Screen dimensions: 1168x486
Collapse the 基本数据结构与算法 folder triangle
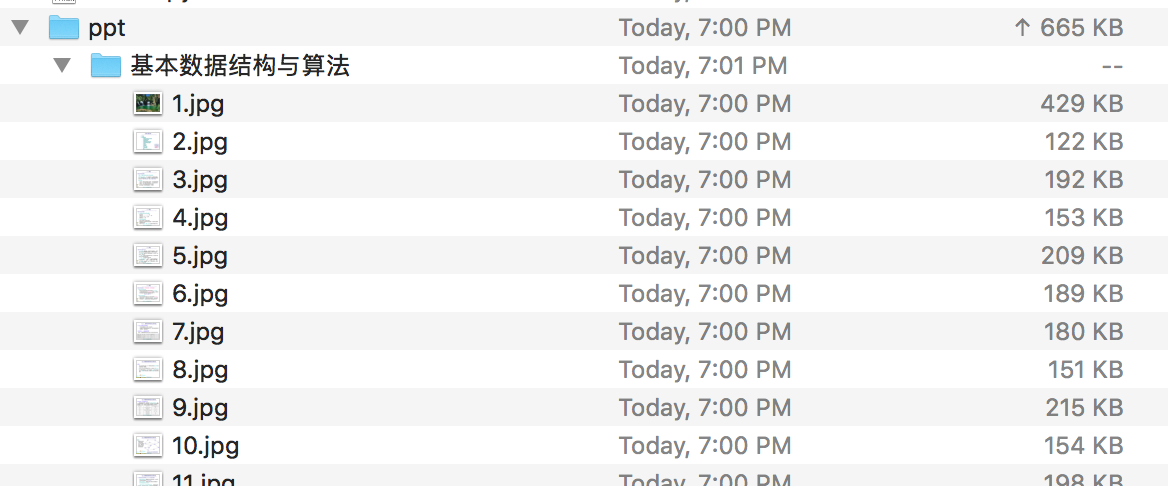[63, 66]
